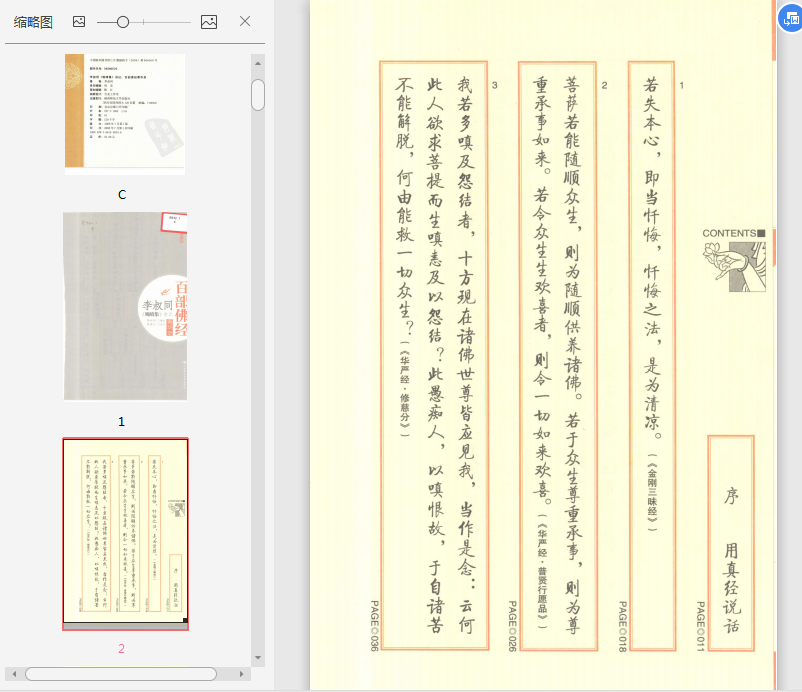Screen dimensions: 802x692
Task: Click the "华严经·普贤行愿品" source citation
Action: [542, 571]
